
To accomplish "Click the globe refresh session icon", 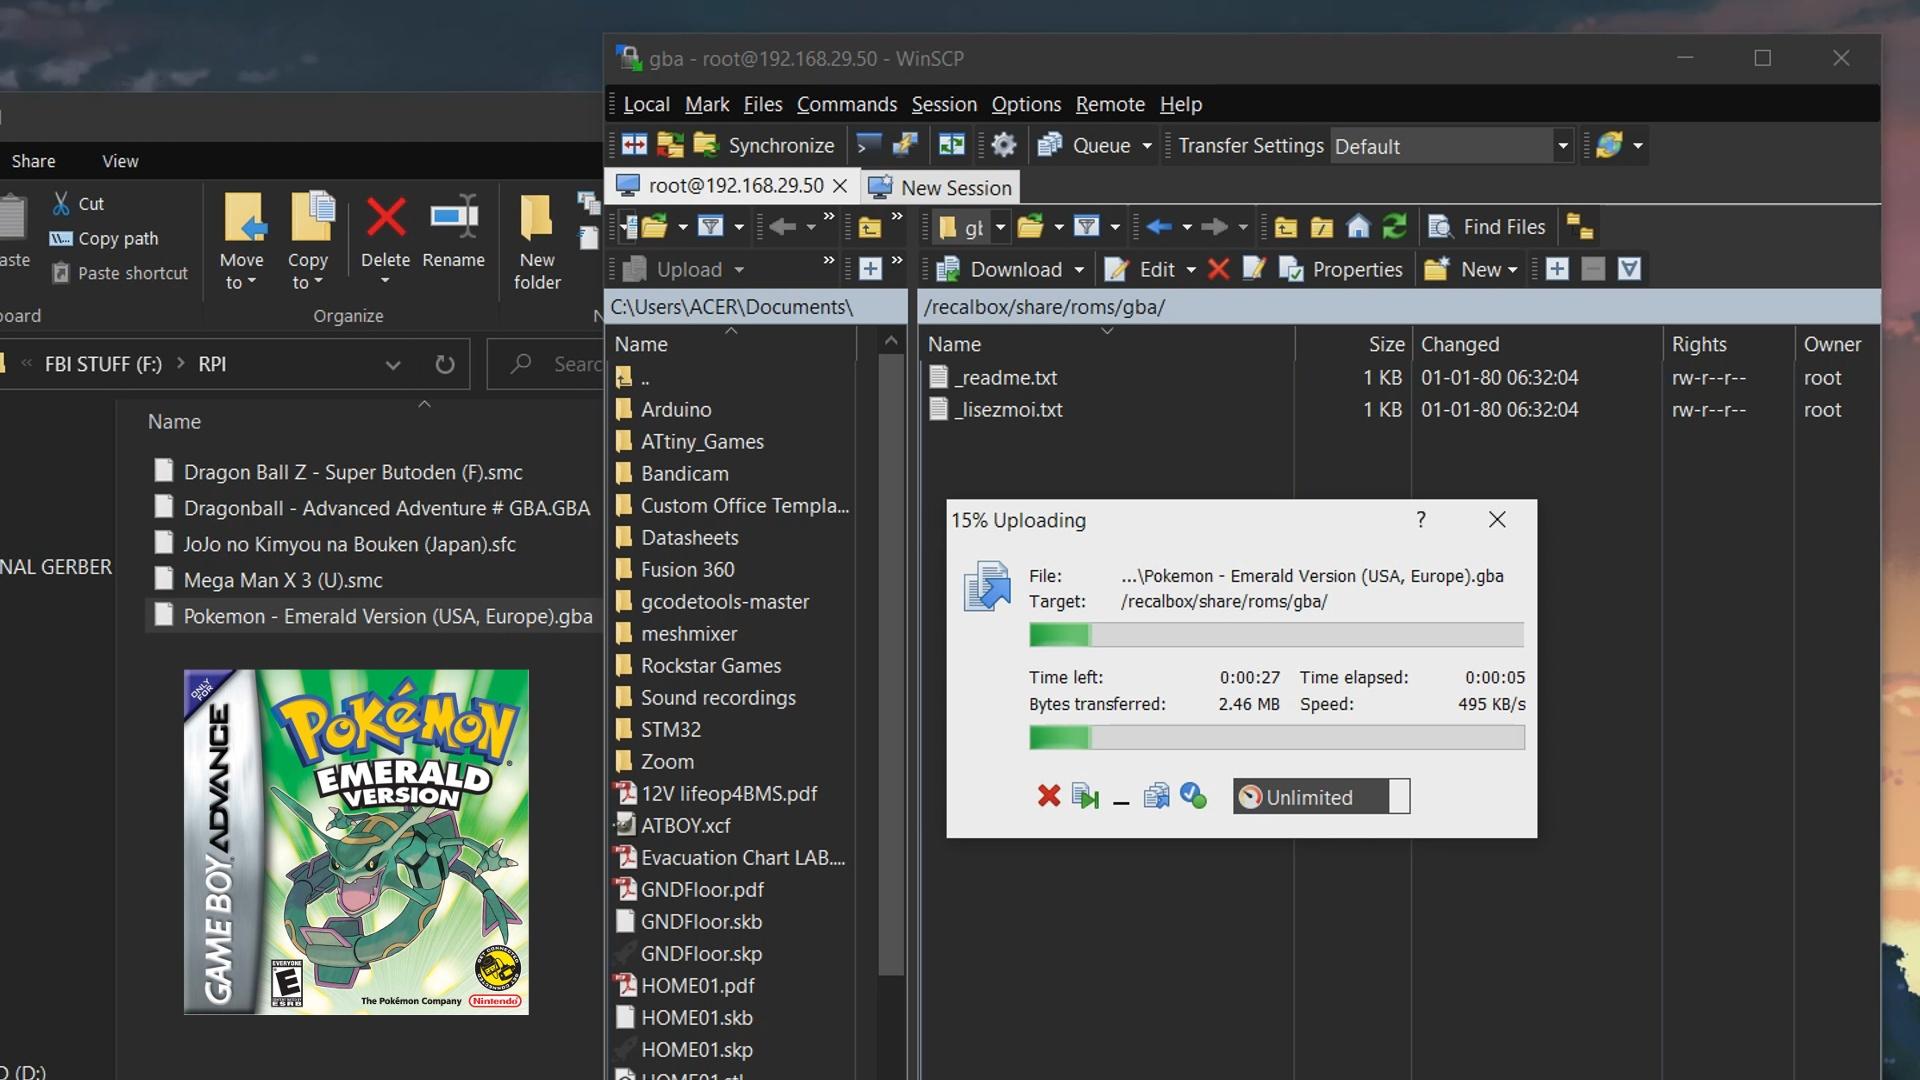I will point(1609,145).
